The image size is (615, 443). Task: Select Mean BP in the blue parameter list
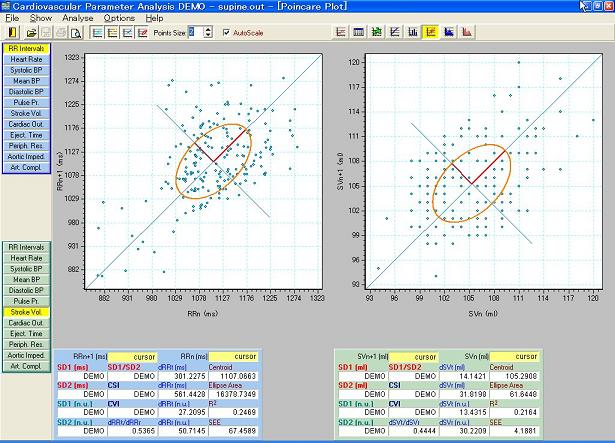click(26, 81)
